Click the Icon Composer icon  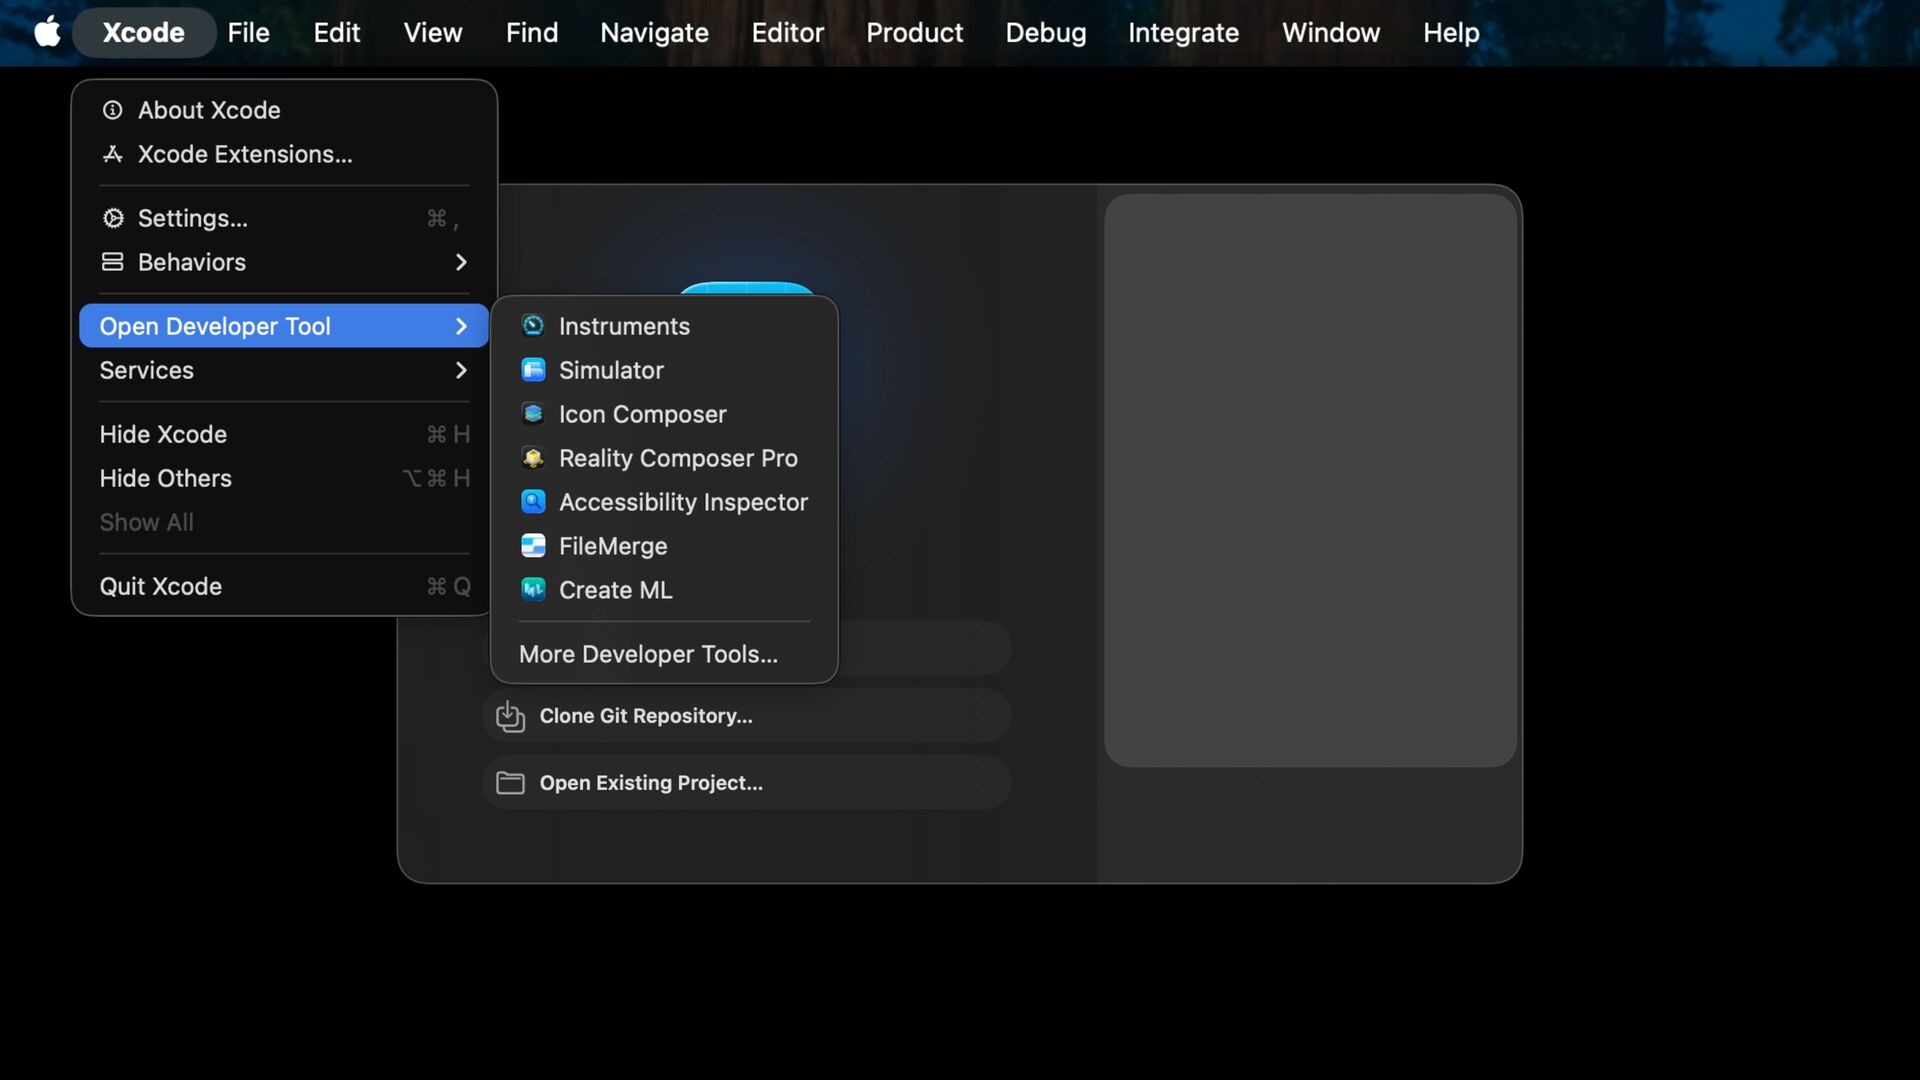[x=533, y=414]
